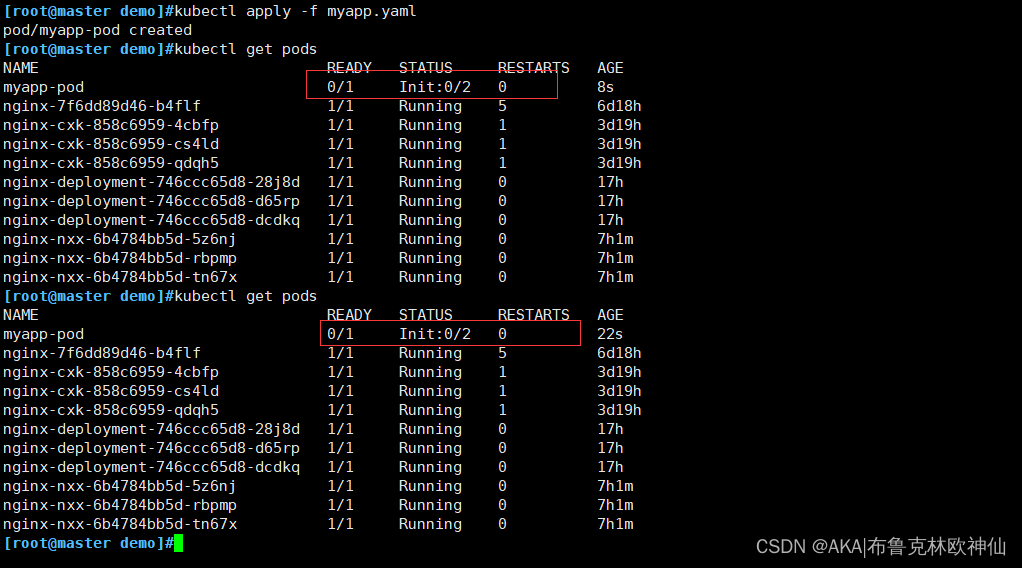Click 'nginx-deployment-746ccc65d8-28j8d' in the first pod listing
The image size is (1022, 568).
click(x=151, y=182)
